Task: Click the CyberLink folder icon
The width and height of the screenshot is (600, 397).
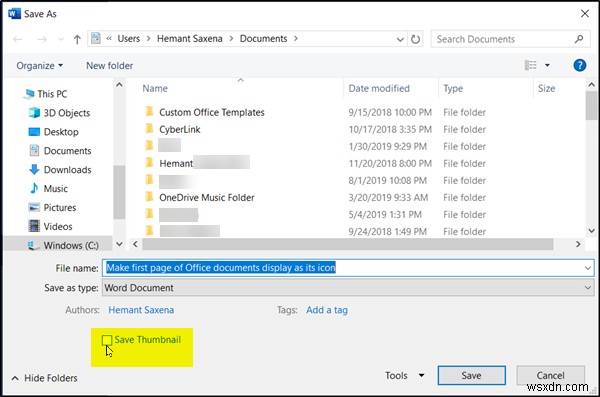Action: [149, 129]
